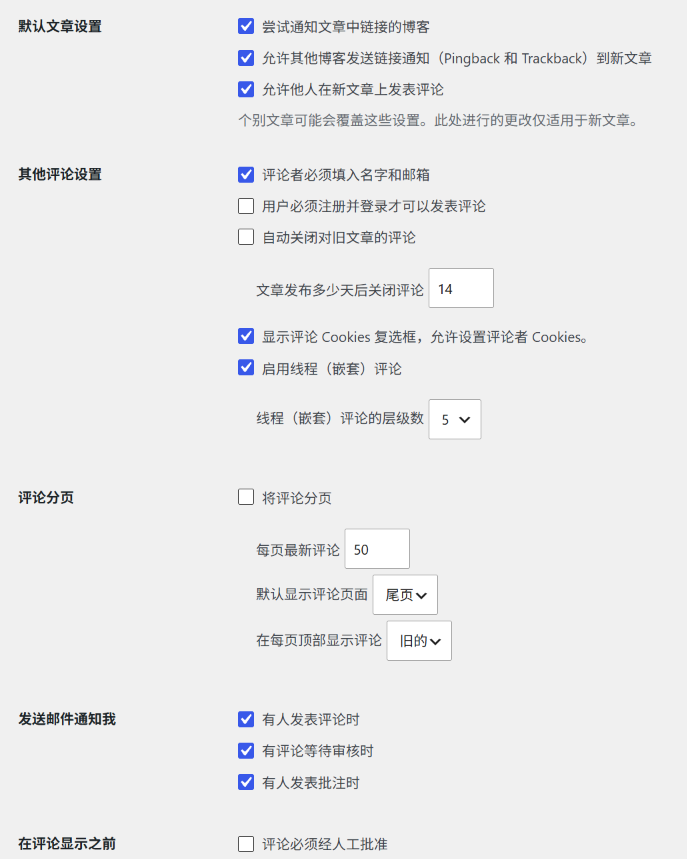Open the 默认显示评论页面 dropdown showing 尾页

pos(405,594)
